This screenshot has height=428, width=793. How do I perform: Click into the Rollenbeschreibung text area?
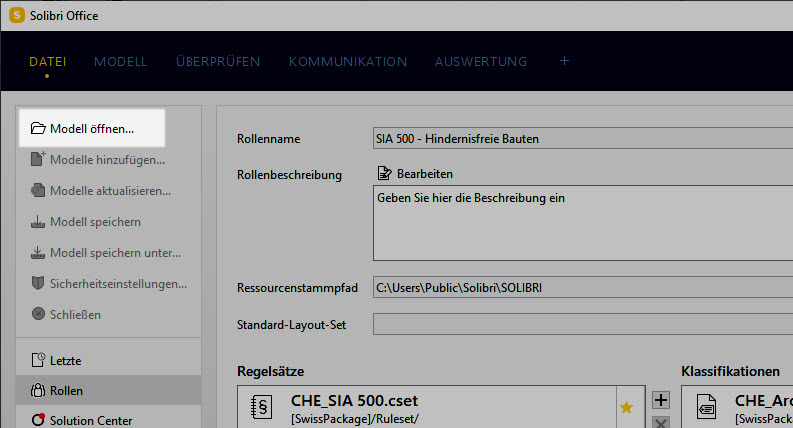pos(583,223)
